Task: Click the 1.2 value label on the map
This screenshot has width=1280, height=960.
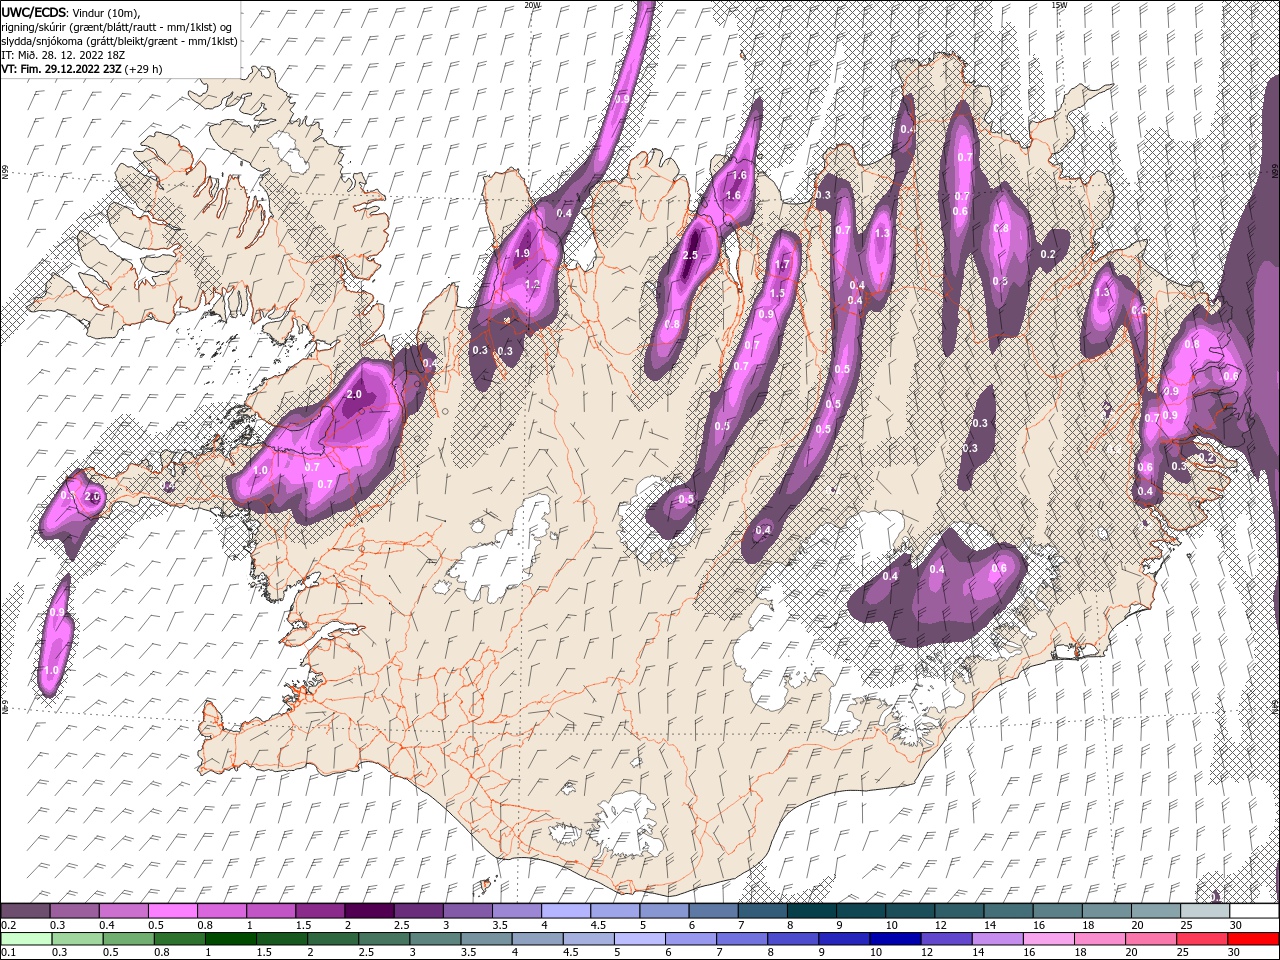Action: click(533, 285)
